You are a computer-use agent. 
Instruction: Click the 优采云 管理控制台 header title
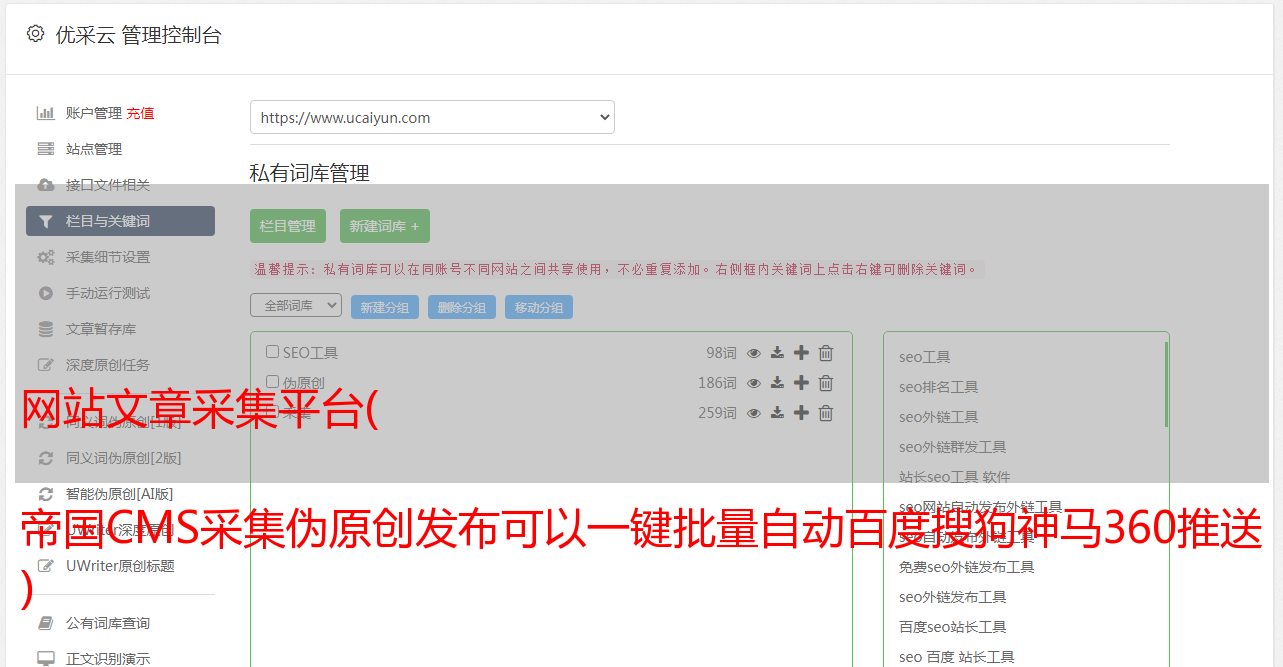click(138, 35)
